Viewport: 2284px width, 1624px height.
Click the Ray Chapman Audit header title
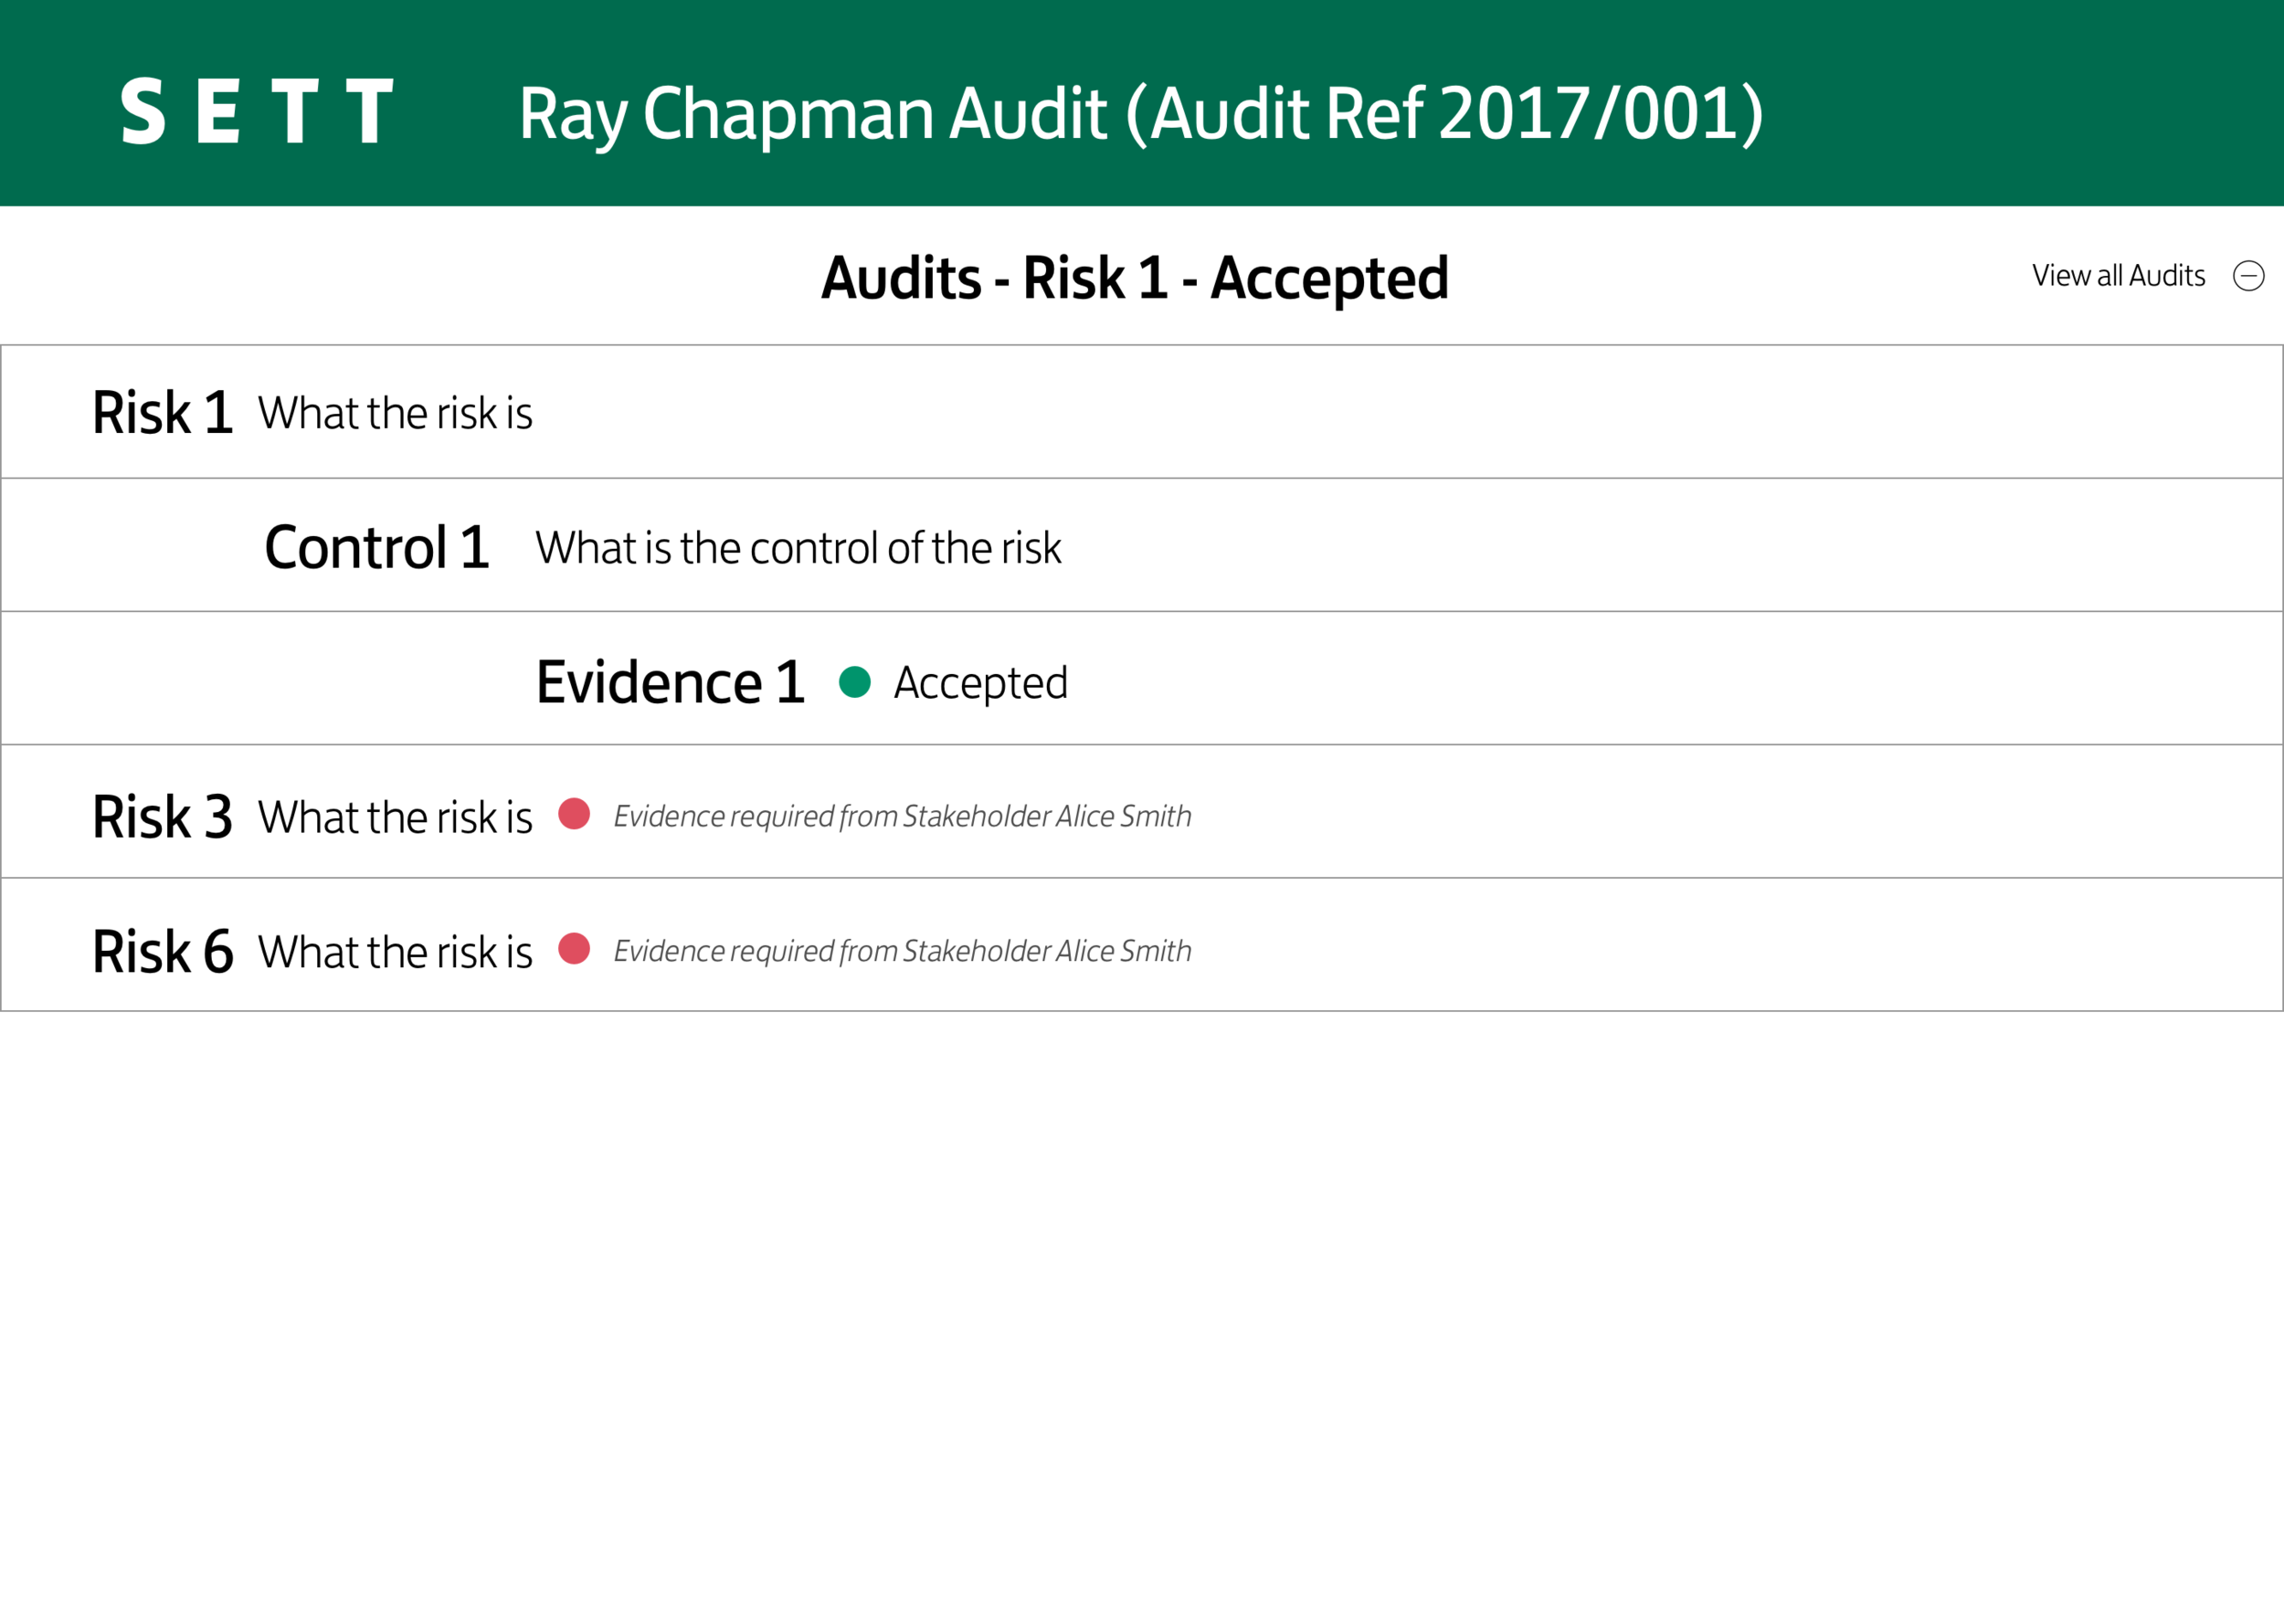1141,113
